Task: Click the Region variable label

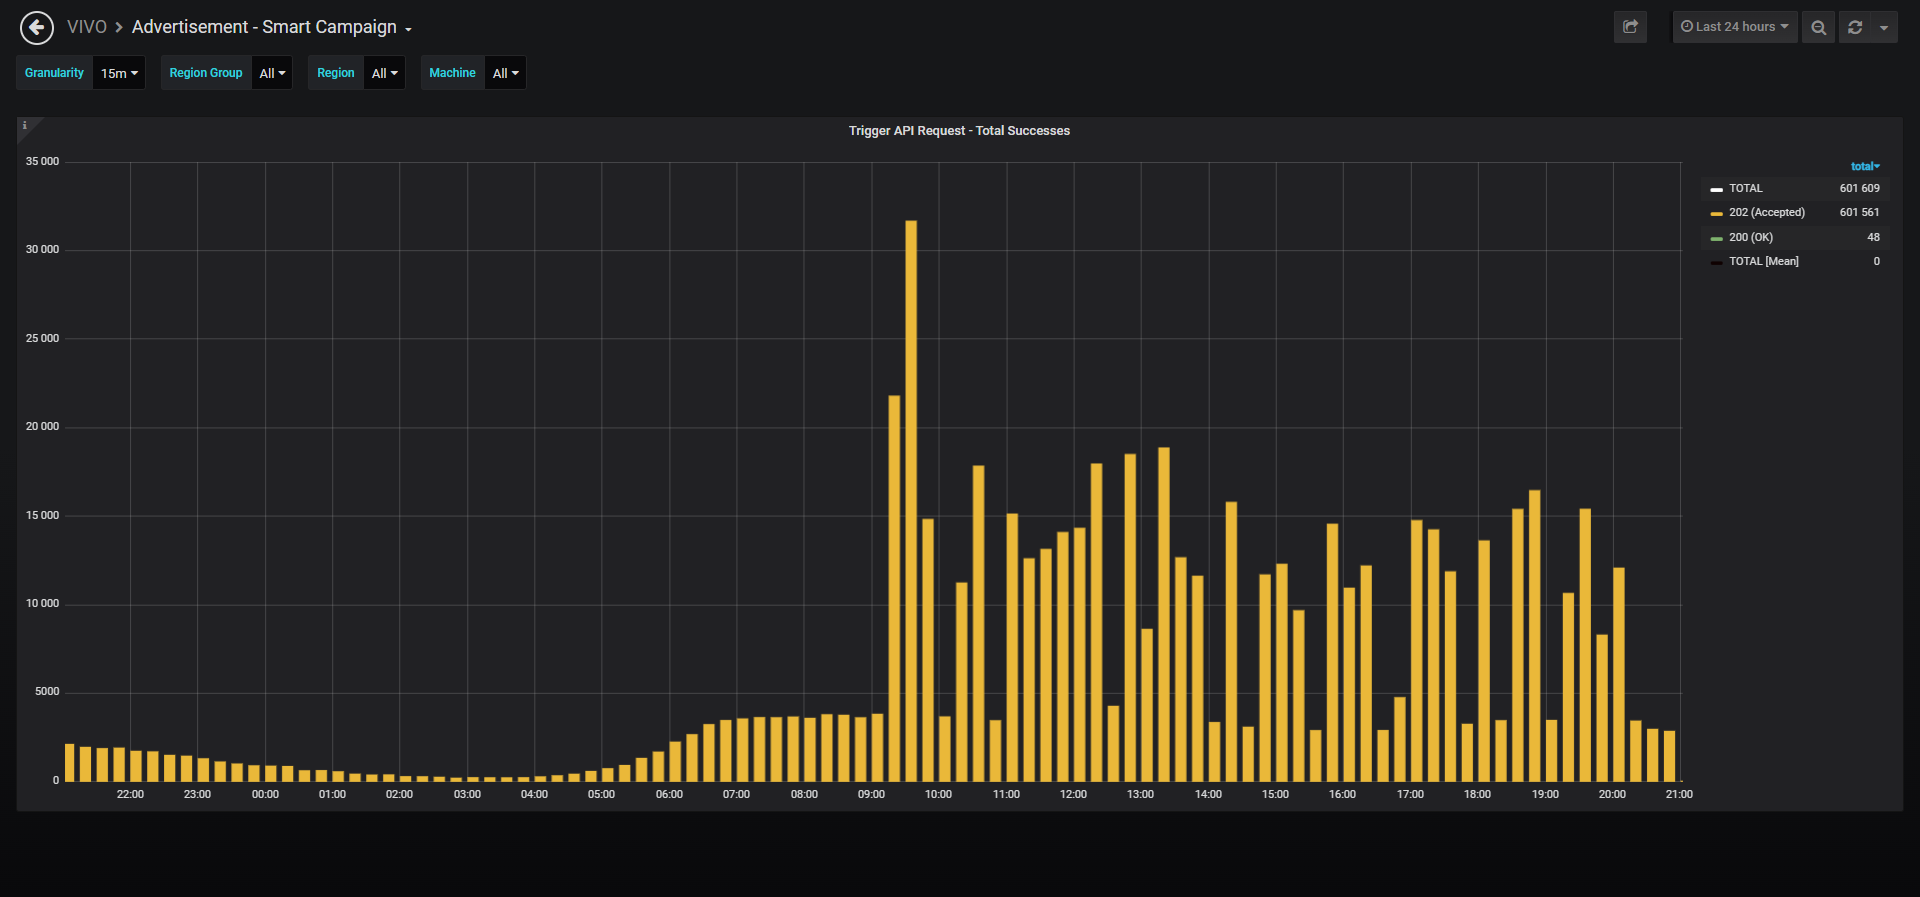Action: point(336,73)
